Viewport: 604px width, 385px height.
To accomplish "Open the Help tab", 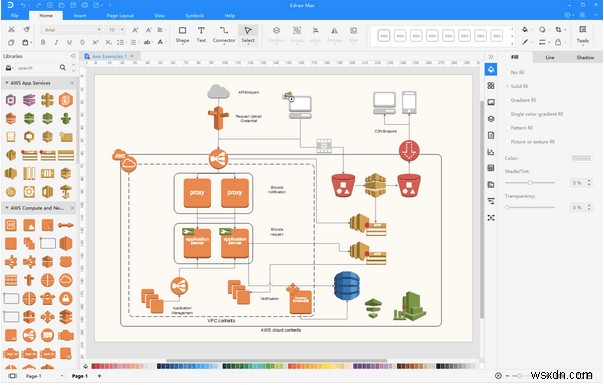I will point(230,15).
